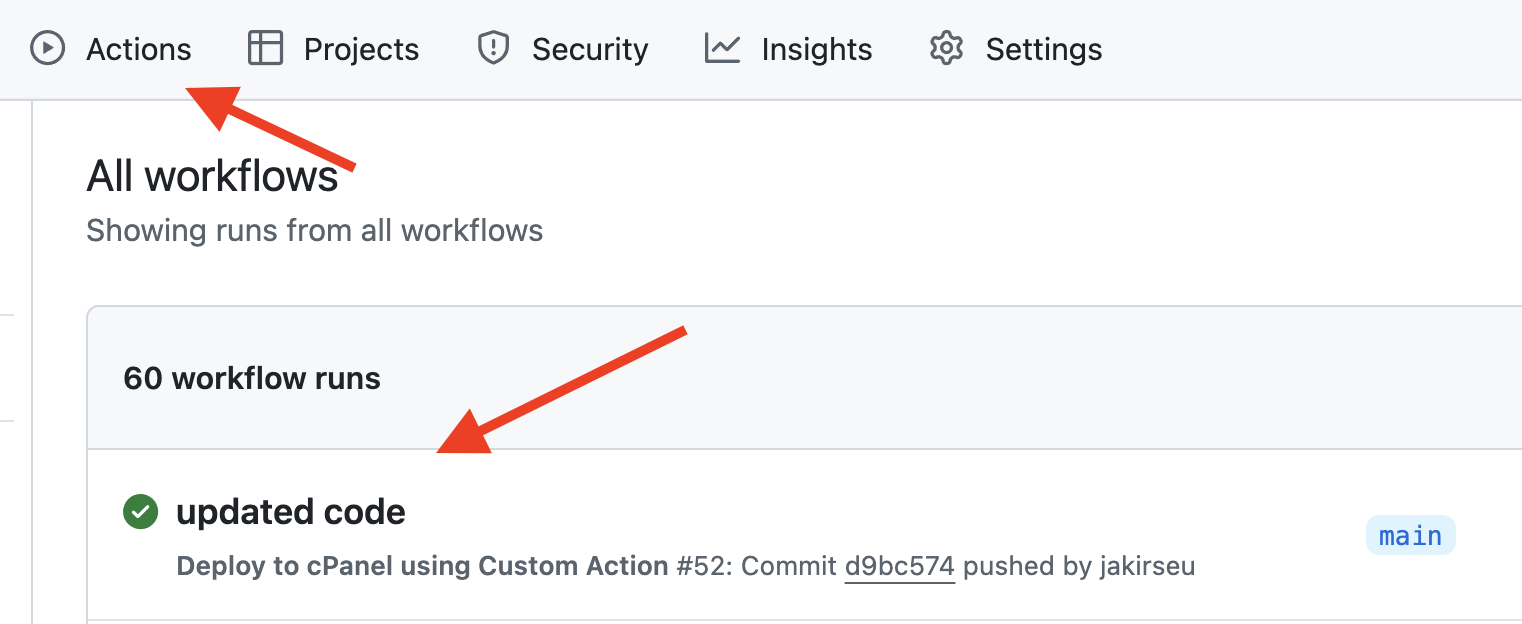Open the "updated code" workflow run

tap(291, 512)
